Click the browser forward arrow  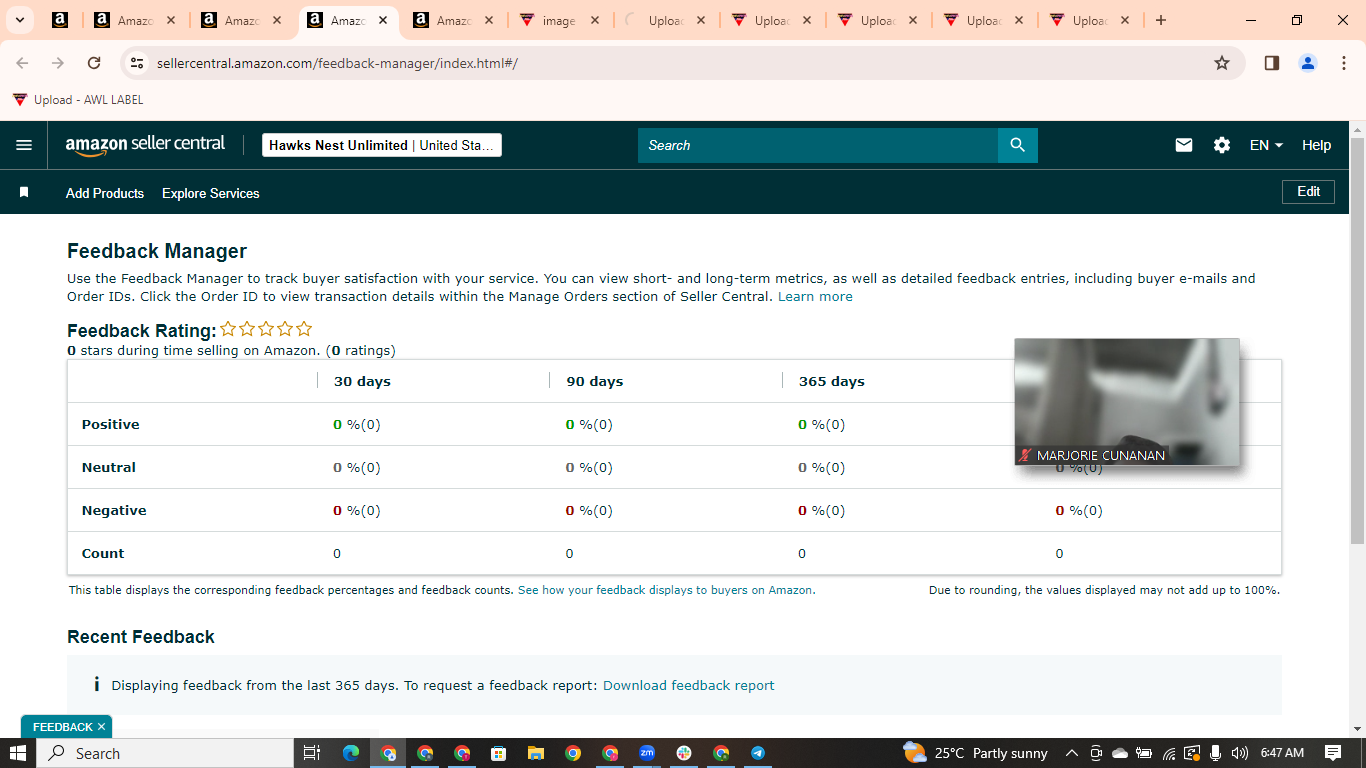tap(58, 63)
